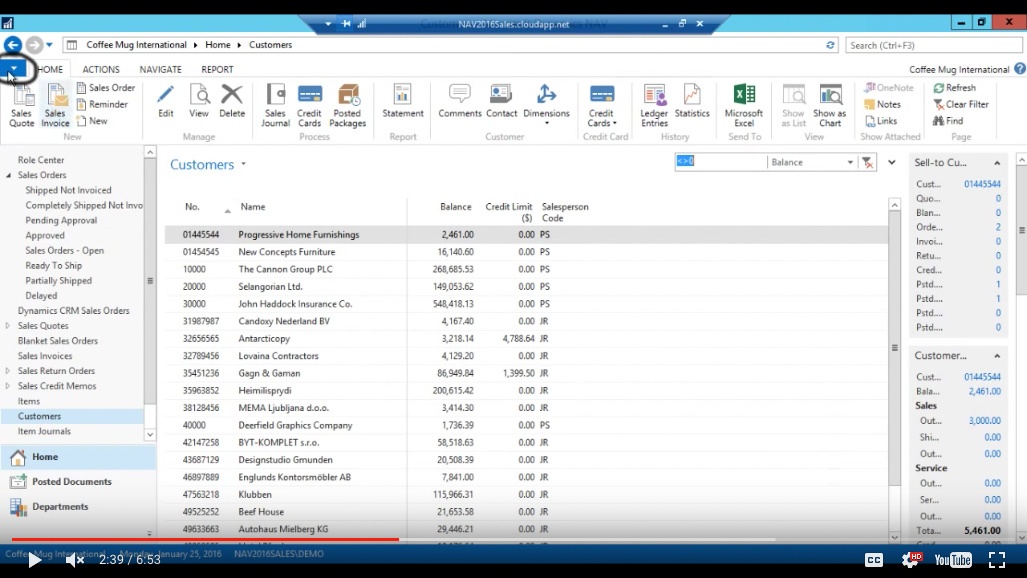Open the application menu dropdown

pos(14,68)
